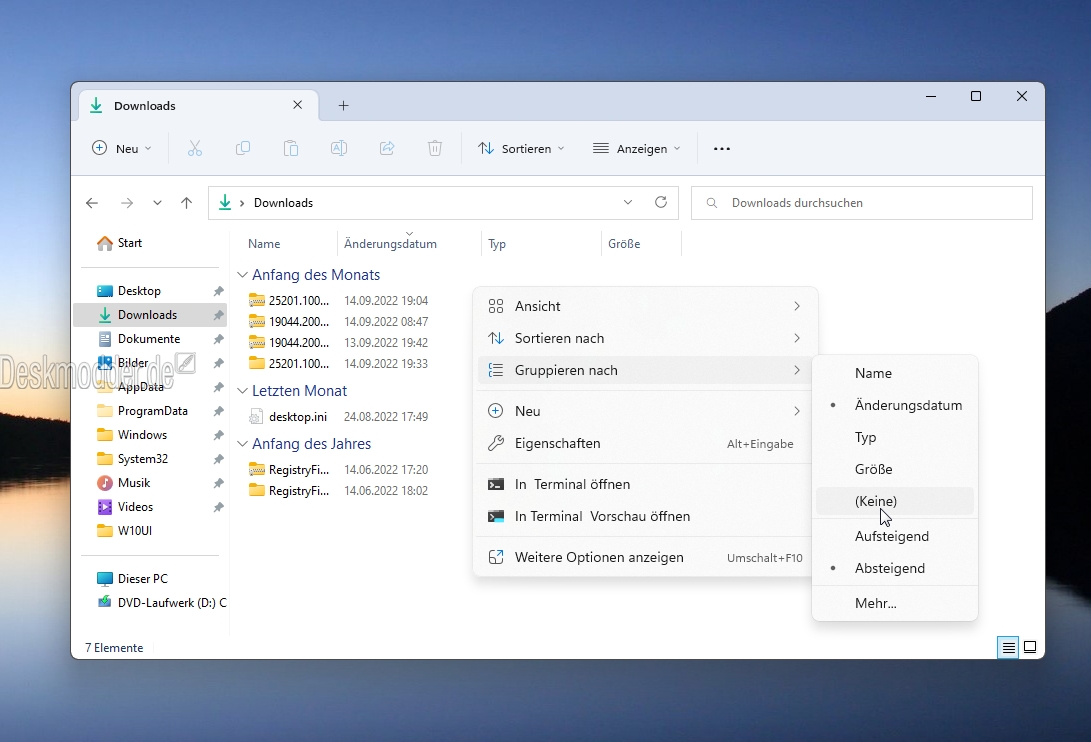Open recent locations dropdown arrow
1091x742 pixels.
[157, 203]
